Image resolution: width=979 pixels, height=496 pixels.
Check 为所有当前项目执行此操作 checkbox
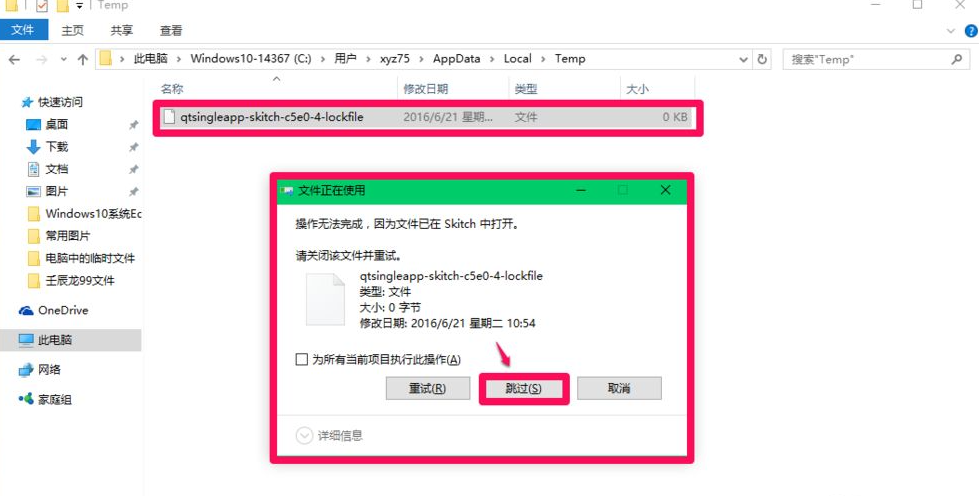point(302,360)
